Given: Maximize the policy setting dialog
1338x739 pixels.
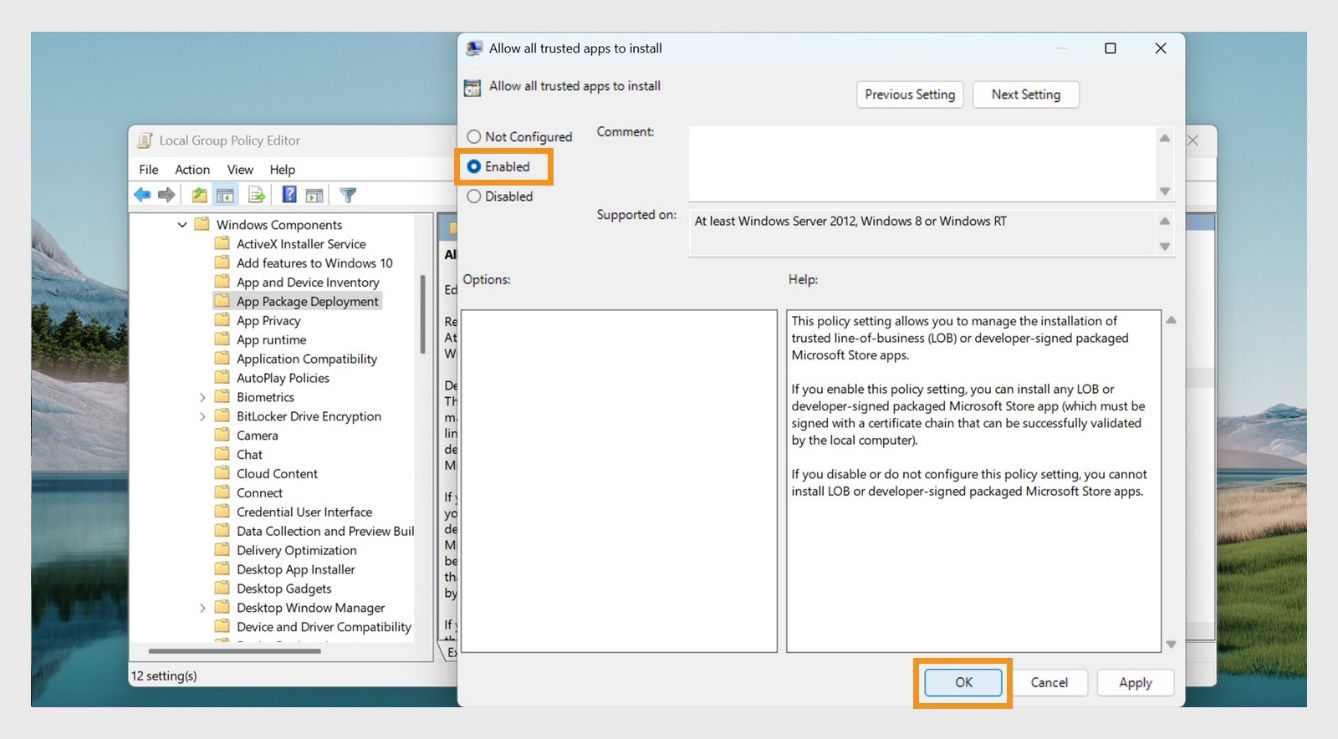Looking at the screenshot, I should (1110, 48).
